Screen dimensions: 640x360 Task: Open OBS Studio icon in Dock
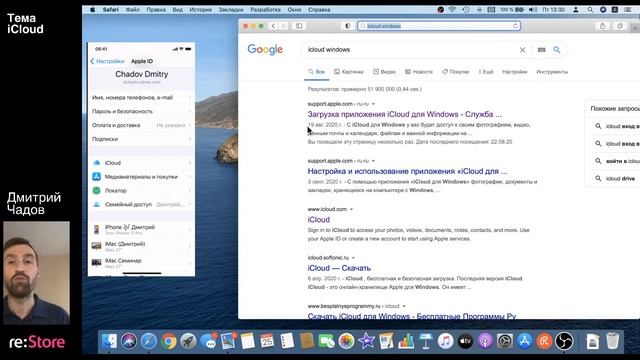point(564,341)
